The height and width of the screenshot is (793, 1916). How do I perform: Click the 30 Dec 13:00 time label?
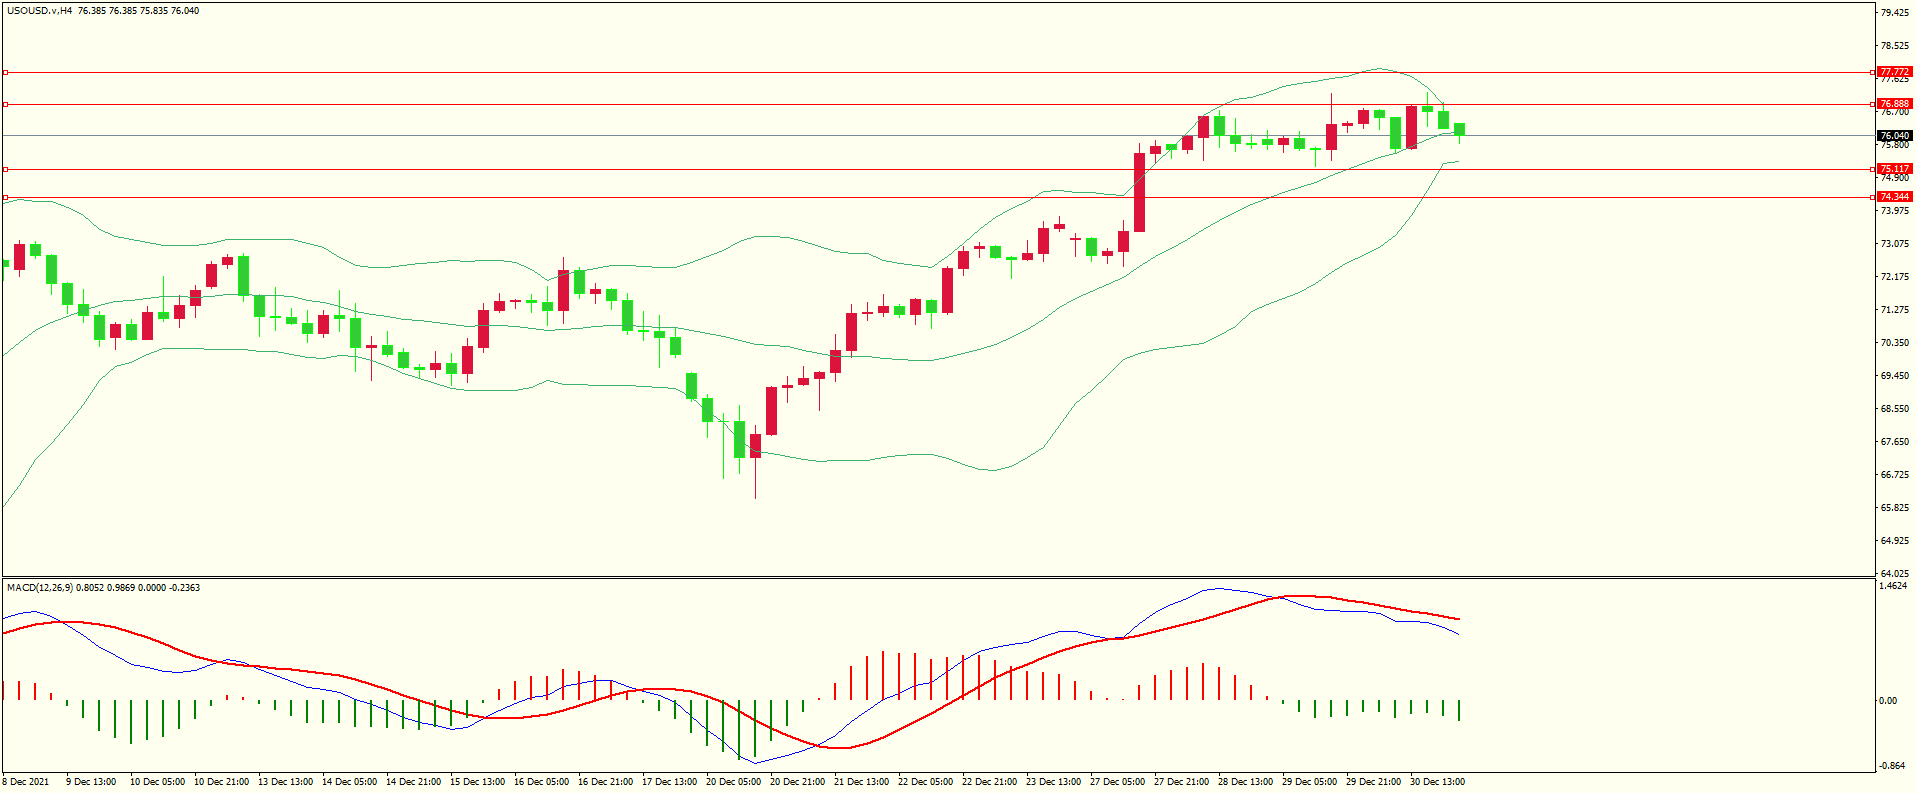(1437, 782)
